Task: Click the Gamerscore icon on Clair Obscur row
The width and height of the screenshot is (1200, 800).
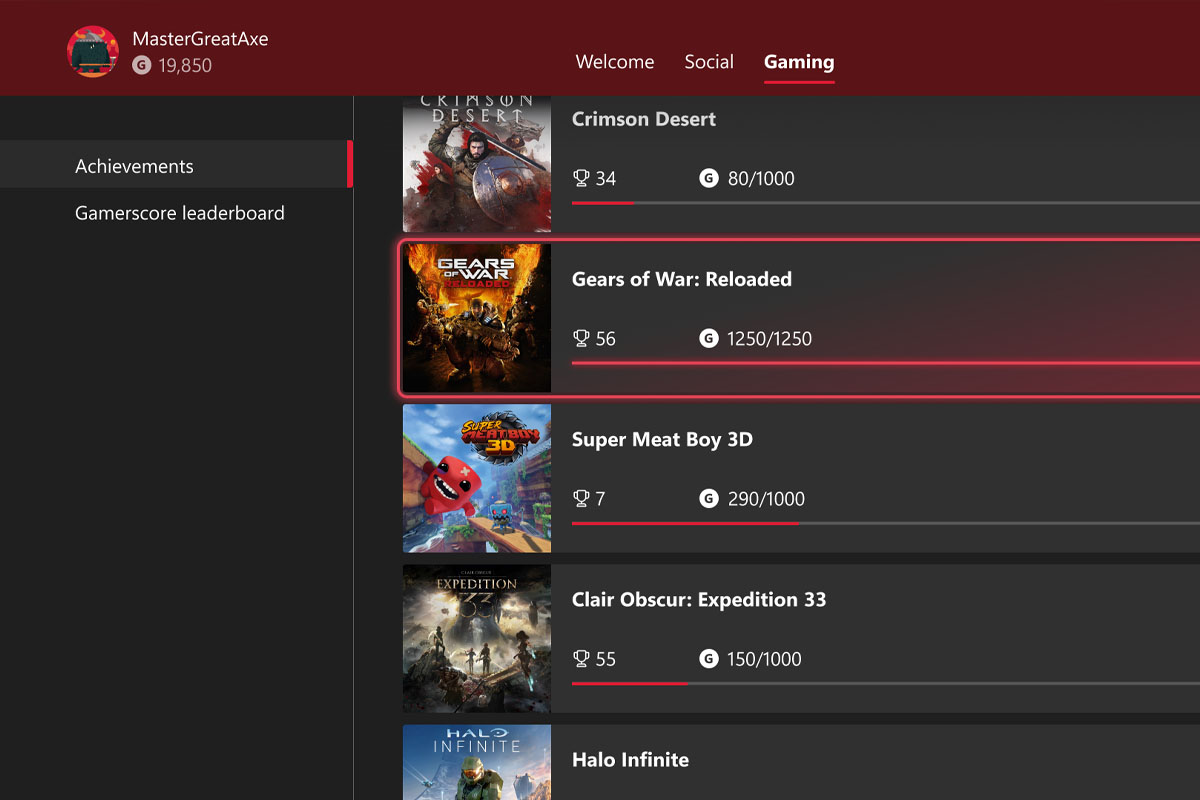Action: (x=708, y=658)
